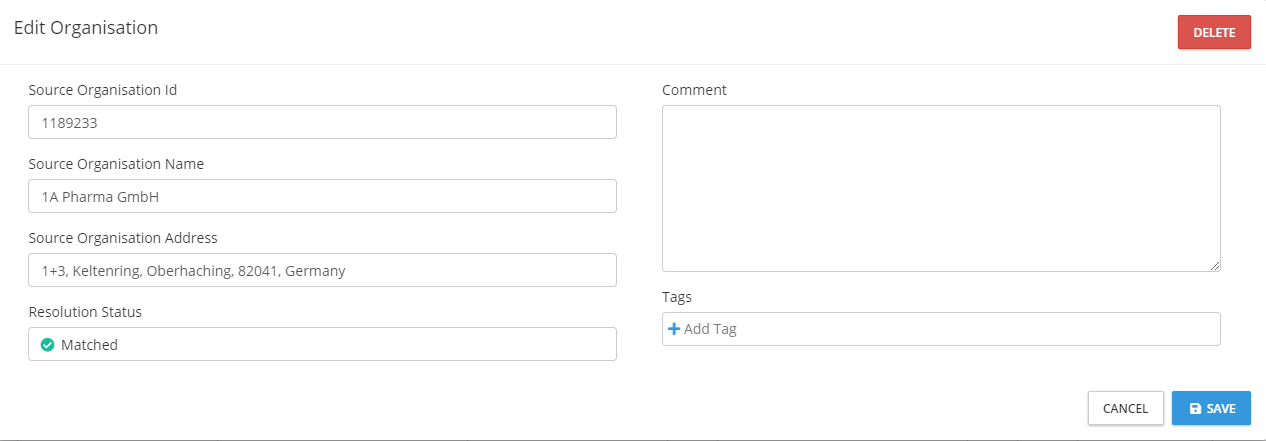Image resolution: width=1266 pixels, height=441 pixels.
Task: Save the organisation changes
Action: coord(1211,408)
